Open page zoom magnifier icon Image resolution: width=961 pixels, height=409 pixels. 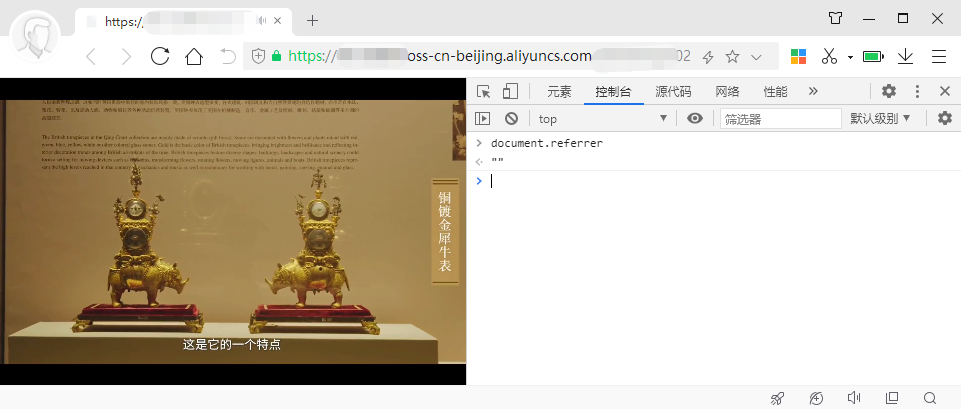930,398
